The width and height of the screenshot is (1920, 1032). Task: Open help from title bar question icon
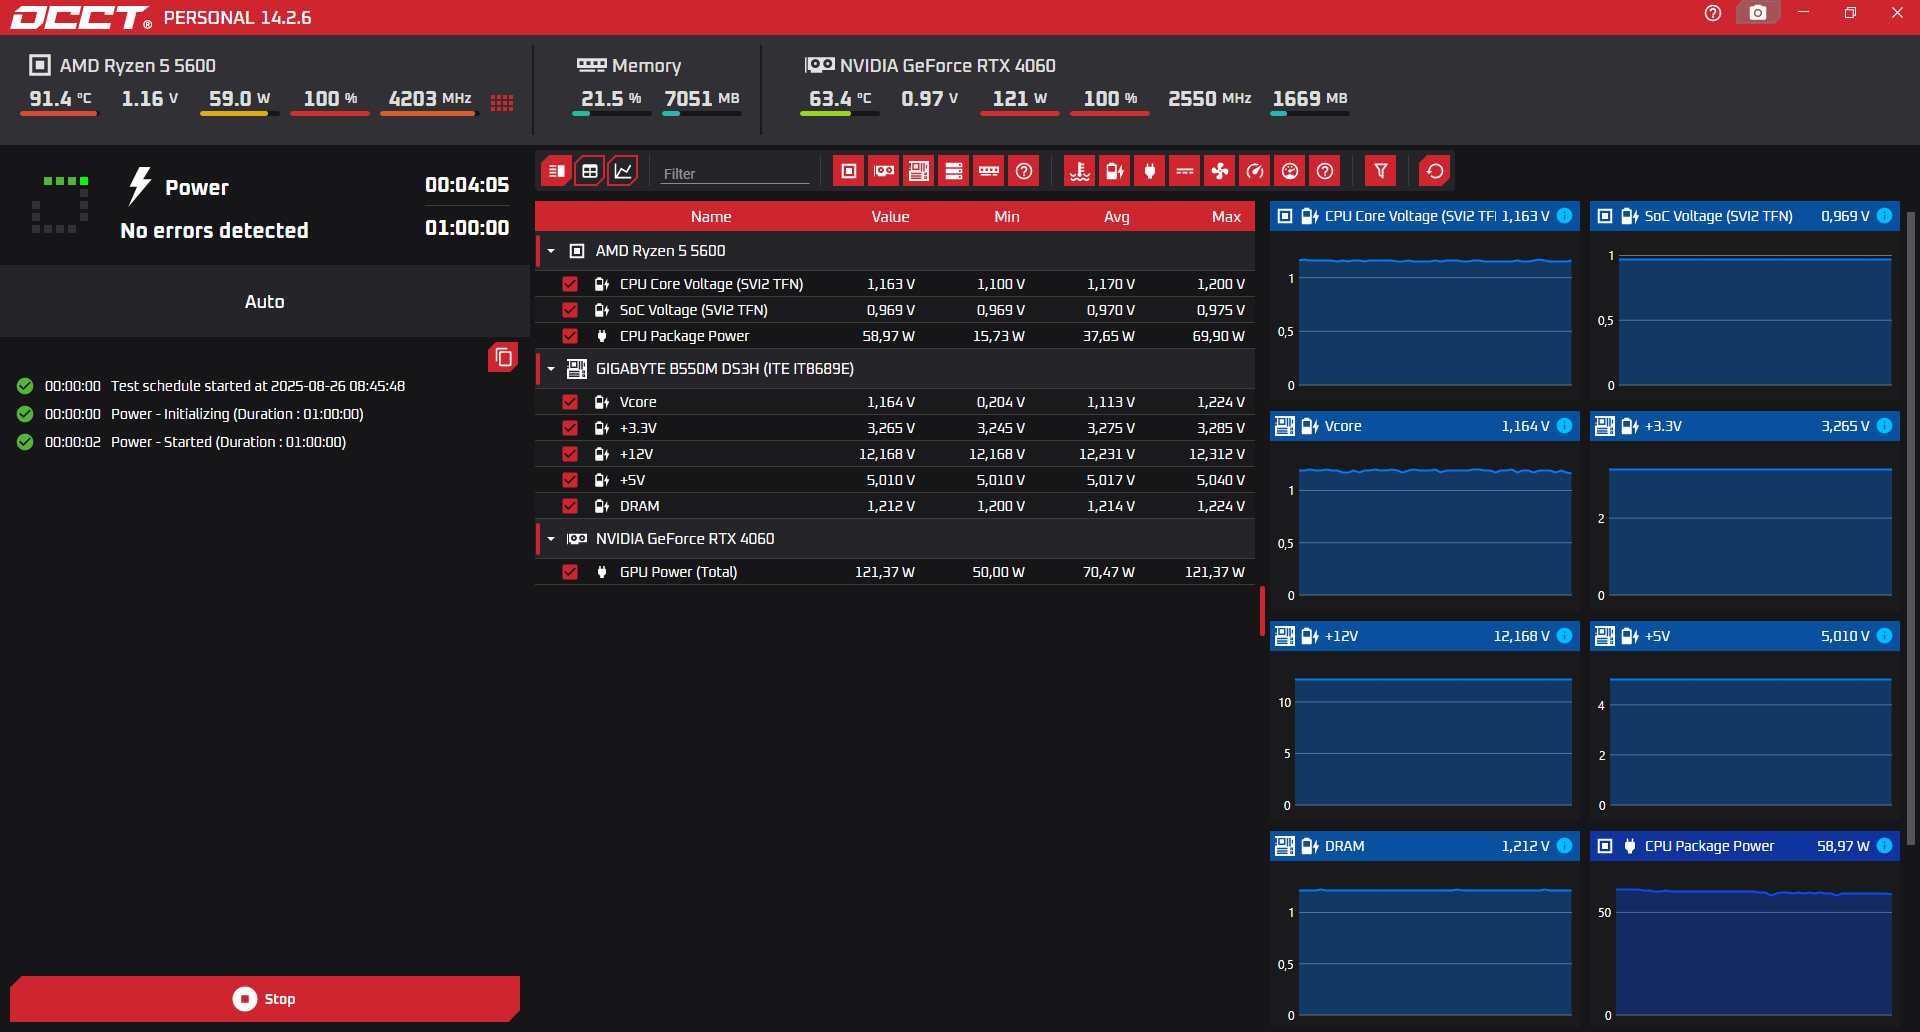click(x=1713, y=13)
